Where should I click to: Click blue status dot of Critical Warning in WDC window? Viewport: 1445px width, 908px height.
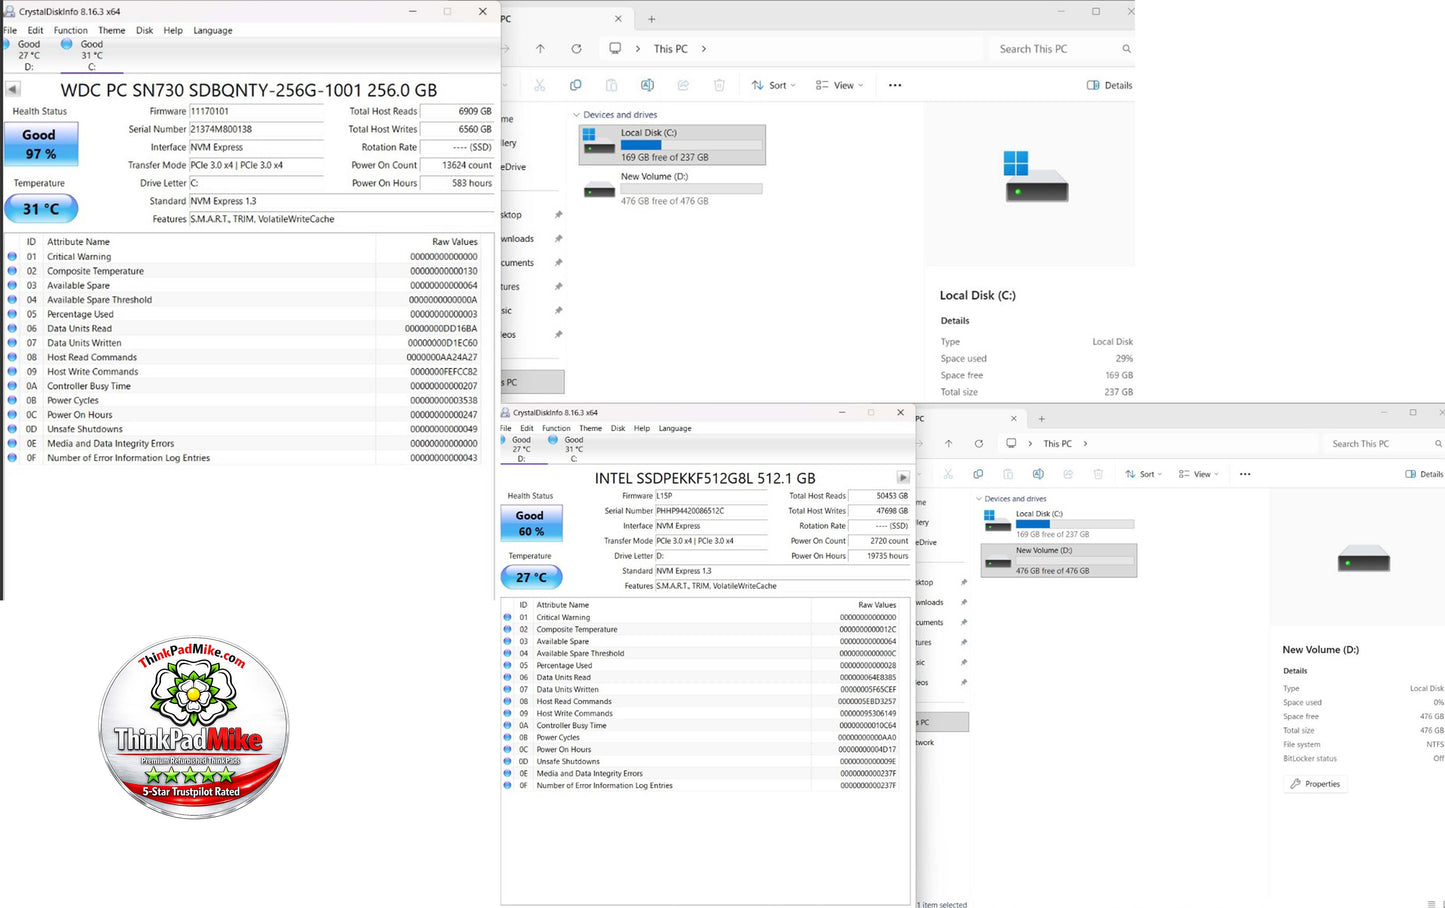pos(12,257)
